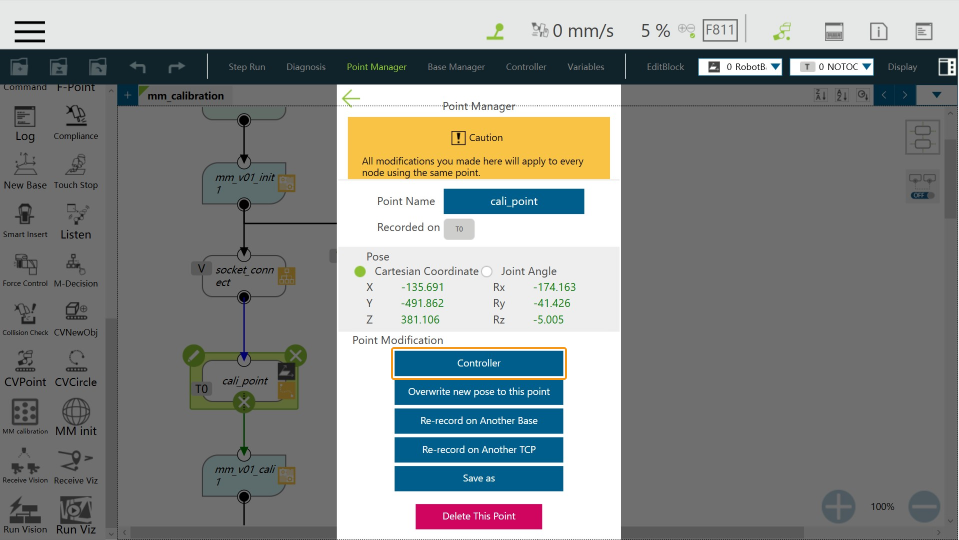Open Base Manager menu

click(x=456, y=67)
